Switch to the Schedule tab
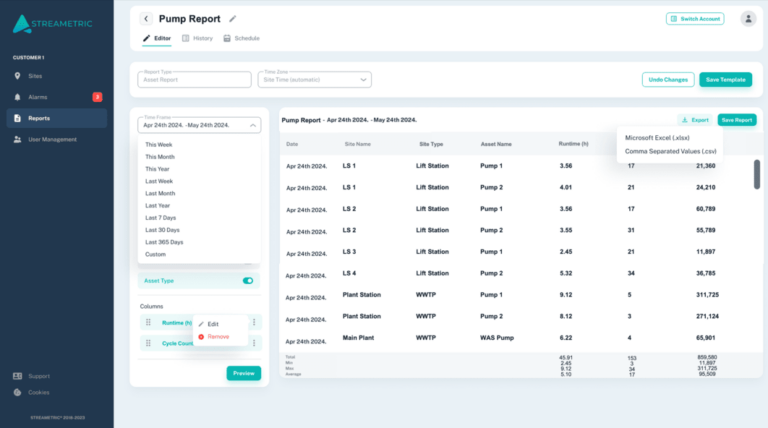768x428 pixels. click(x=241, y=38)
